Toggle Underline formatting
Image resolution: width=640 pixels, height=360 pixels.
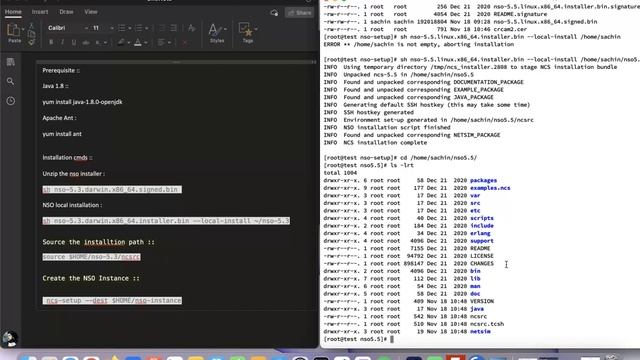(x=74, y=42)
